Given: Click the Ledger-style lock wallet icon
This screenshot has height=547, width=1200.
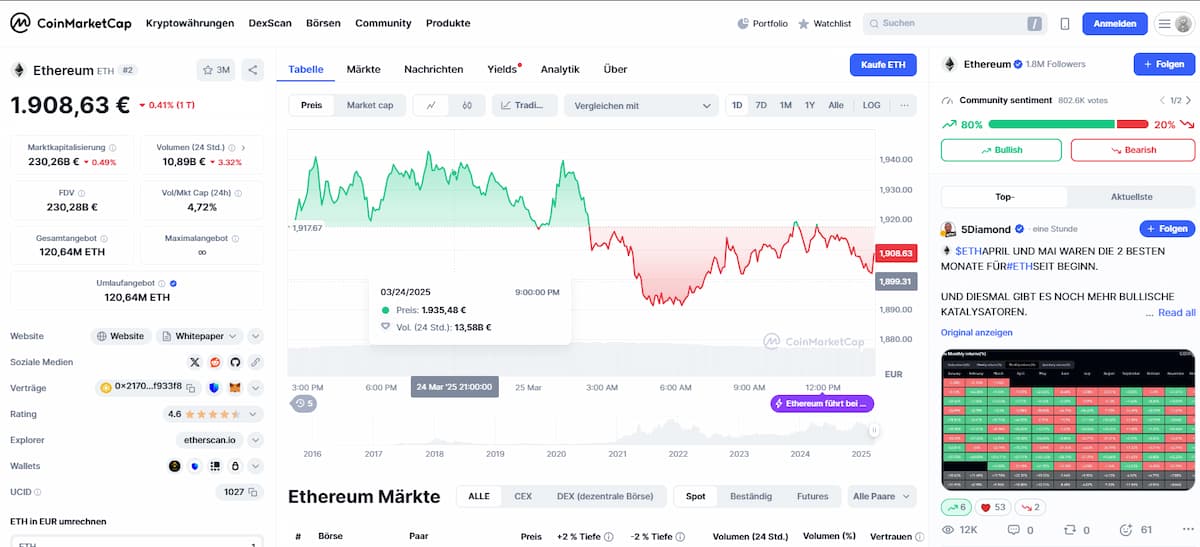Looking at the screenshot, I should 235,466.
